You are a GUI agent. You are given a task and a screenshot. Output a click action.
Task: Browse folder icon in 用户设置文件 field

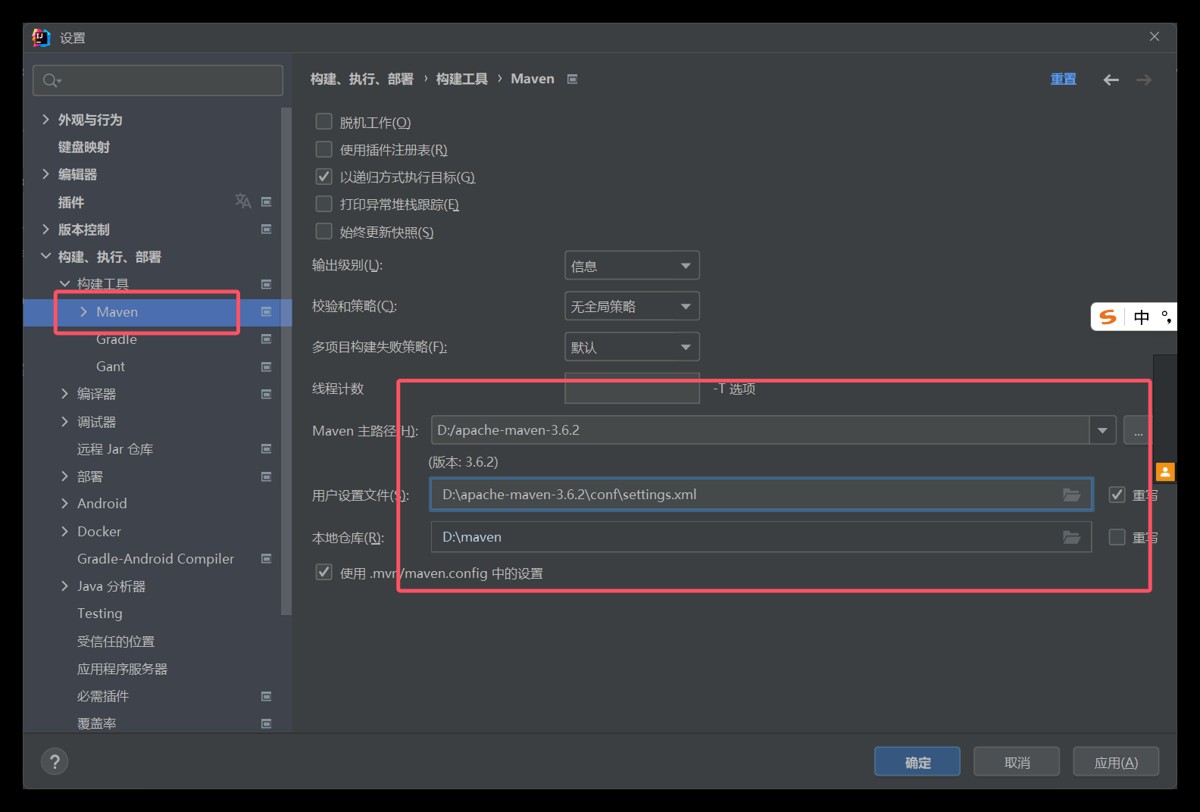pos(1071,495)
